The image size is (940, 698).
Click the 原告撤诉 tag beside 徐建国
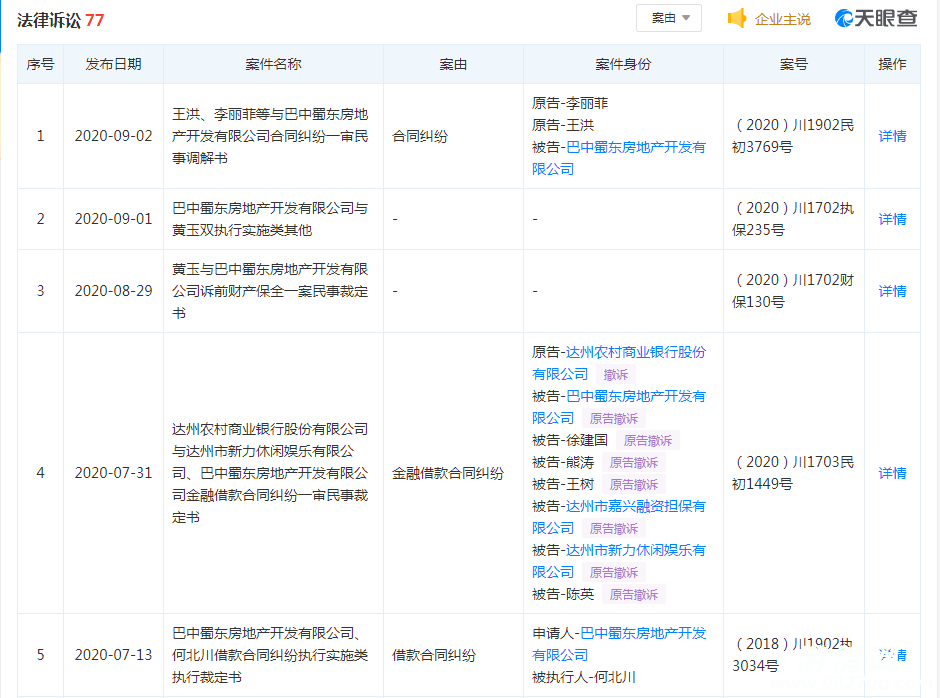click(x=647, y=441)
